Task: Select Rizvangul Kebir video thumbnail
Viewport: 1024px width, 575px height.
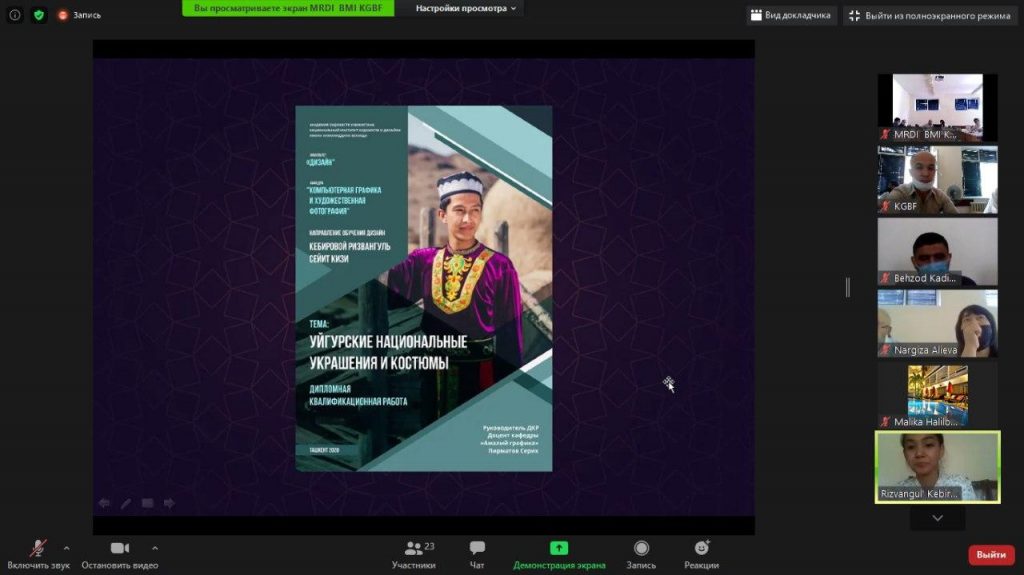Action: tap(937, 467)
